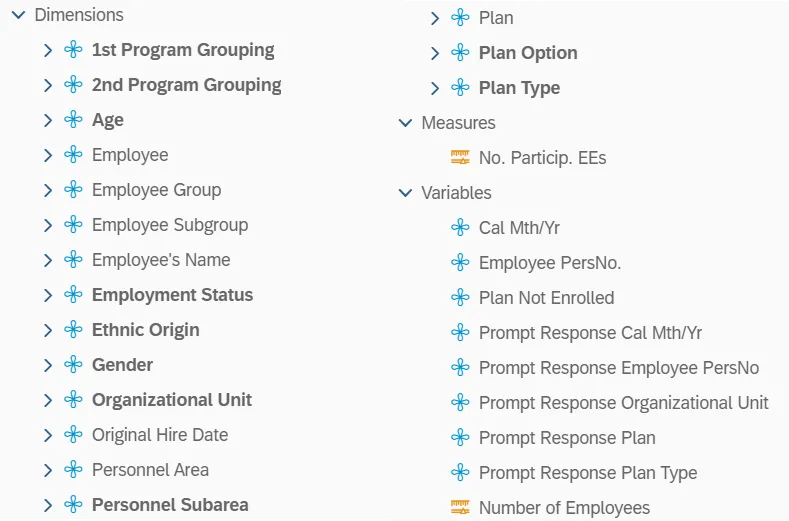Select the Original Hire Date dimension
Viewport: 789px width, 521px height.
pyautogui.click(x=160, y=435)
